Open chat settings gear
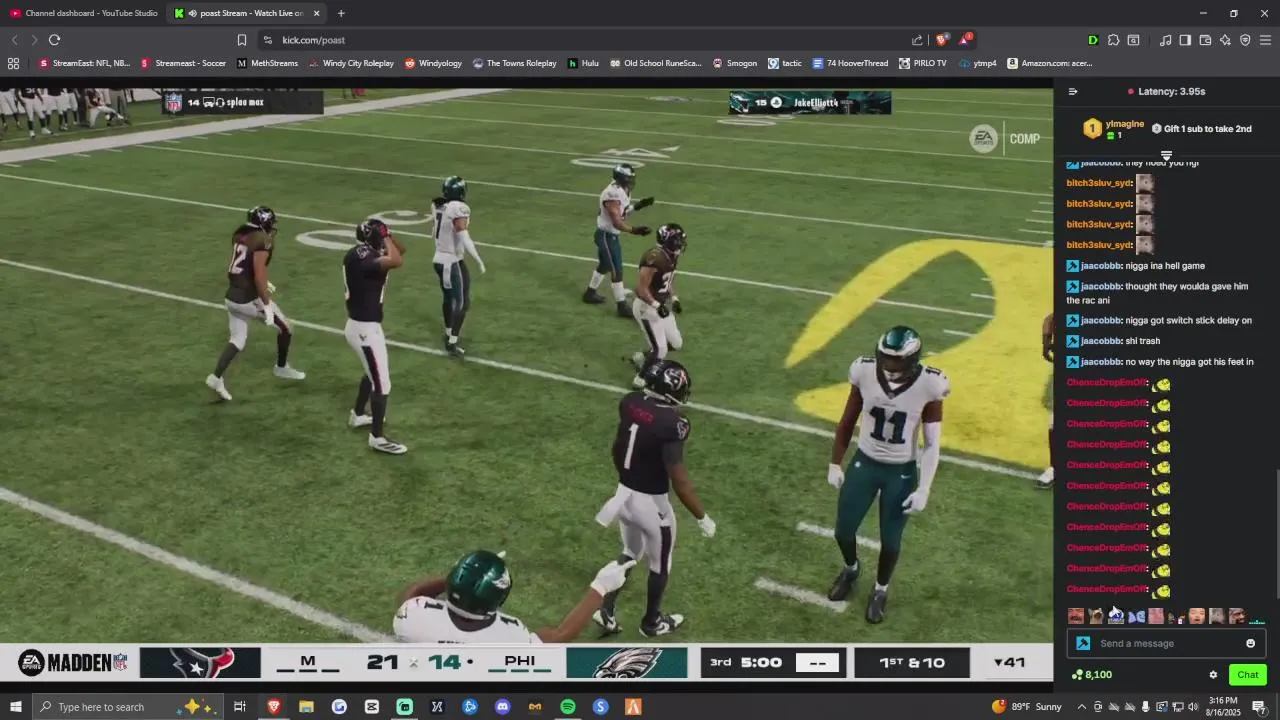Screen dimensions: 1280x720 click(1213, 675)
